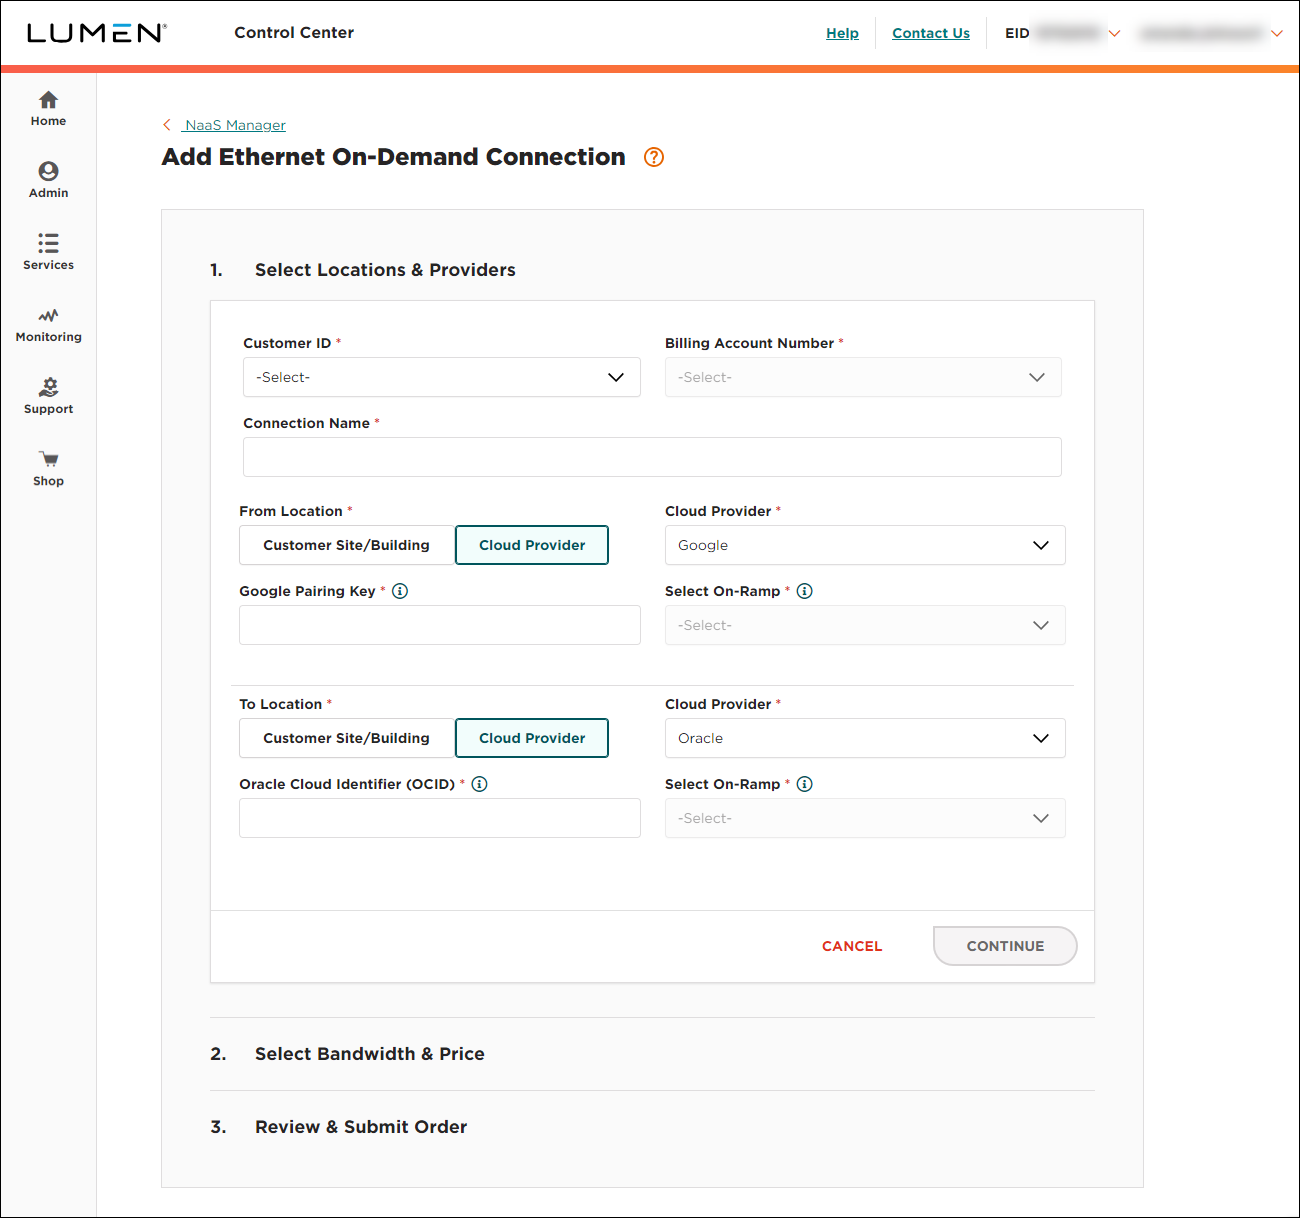The image size is (1300, 1218).
Task: Choose Cloud Provider for From Location
Action: tap(532, 545)
